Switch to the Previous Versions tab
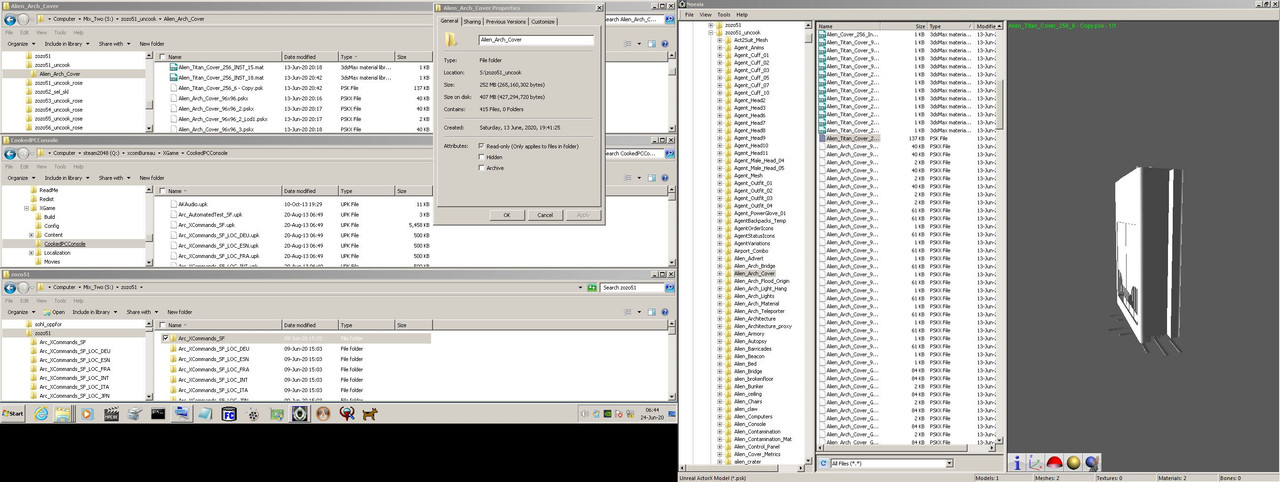Viewport: 1280px width, 482px height. [506, 21]
